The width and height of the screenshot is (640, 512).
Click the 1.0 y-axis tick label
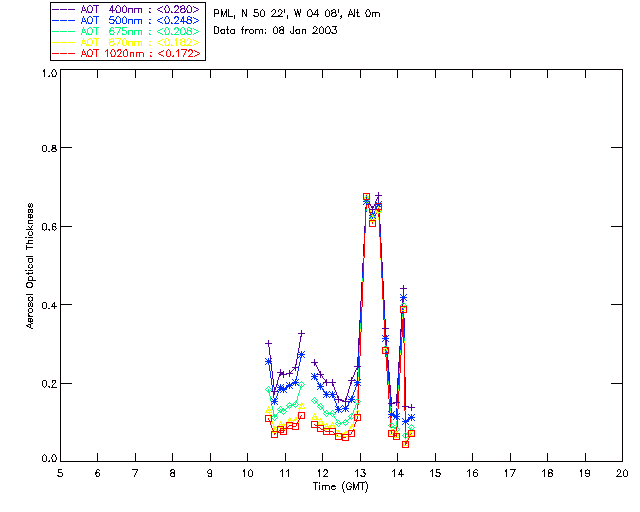click(x=49, y=73)
